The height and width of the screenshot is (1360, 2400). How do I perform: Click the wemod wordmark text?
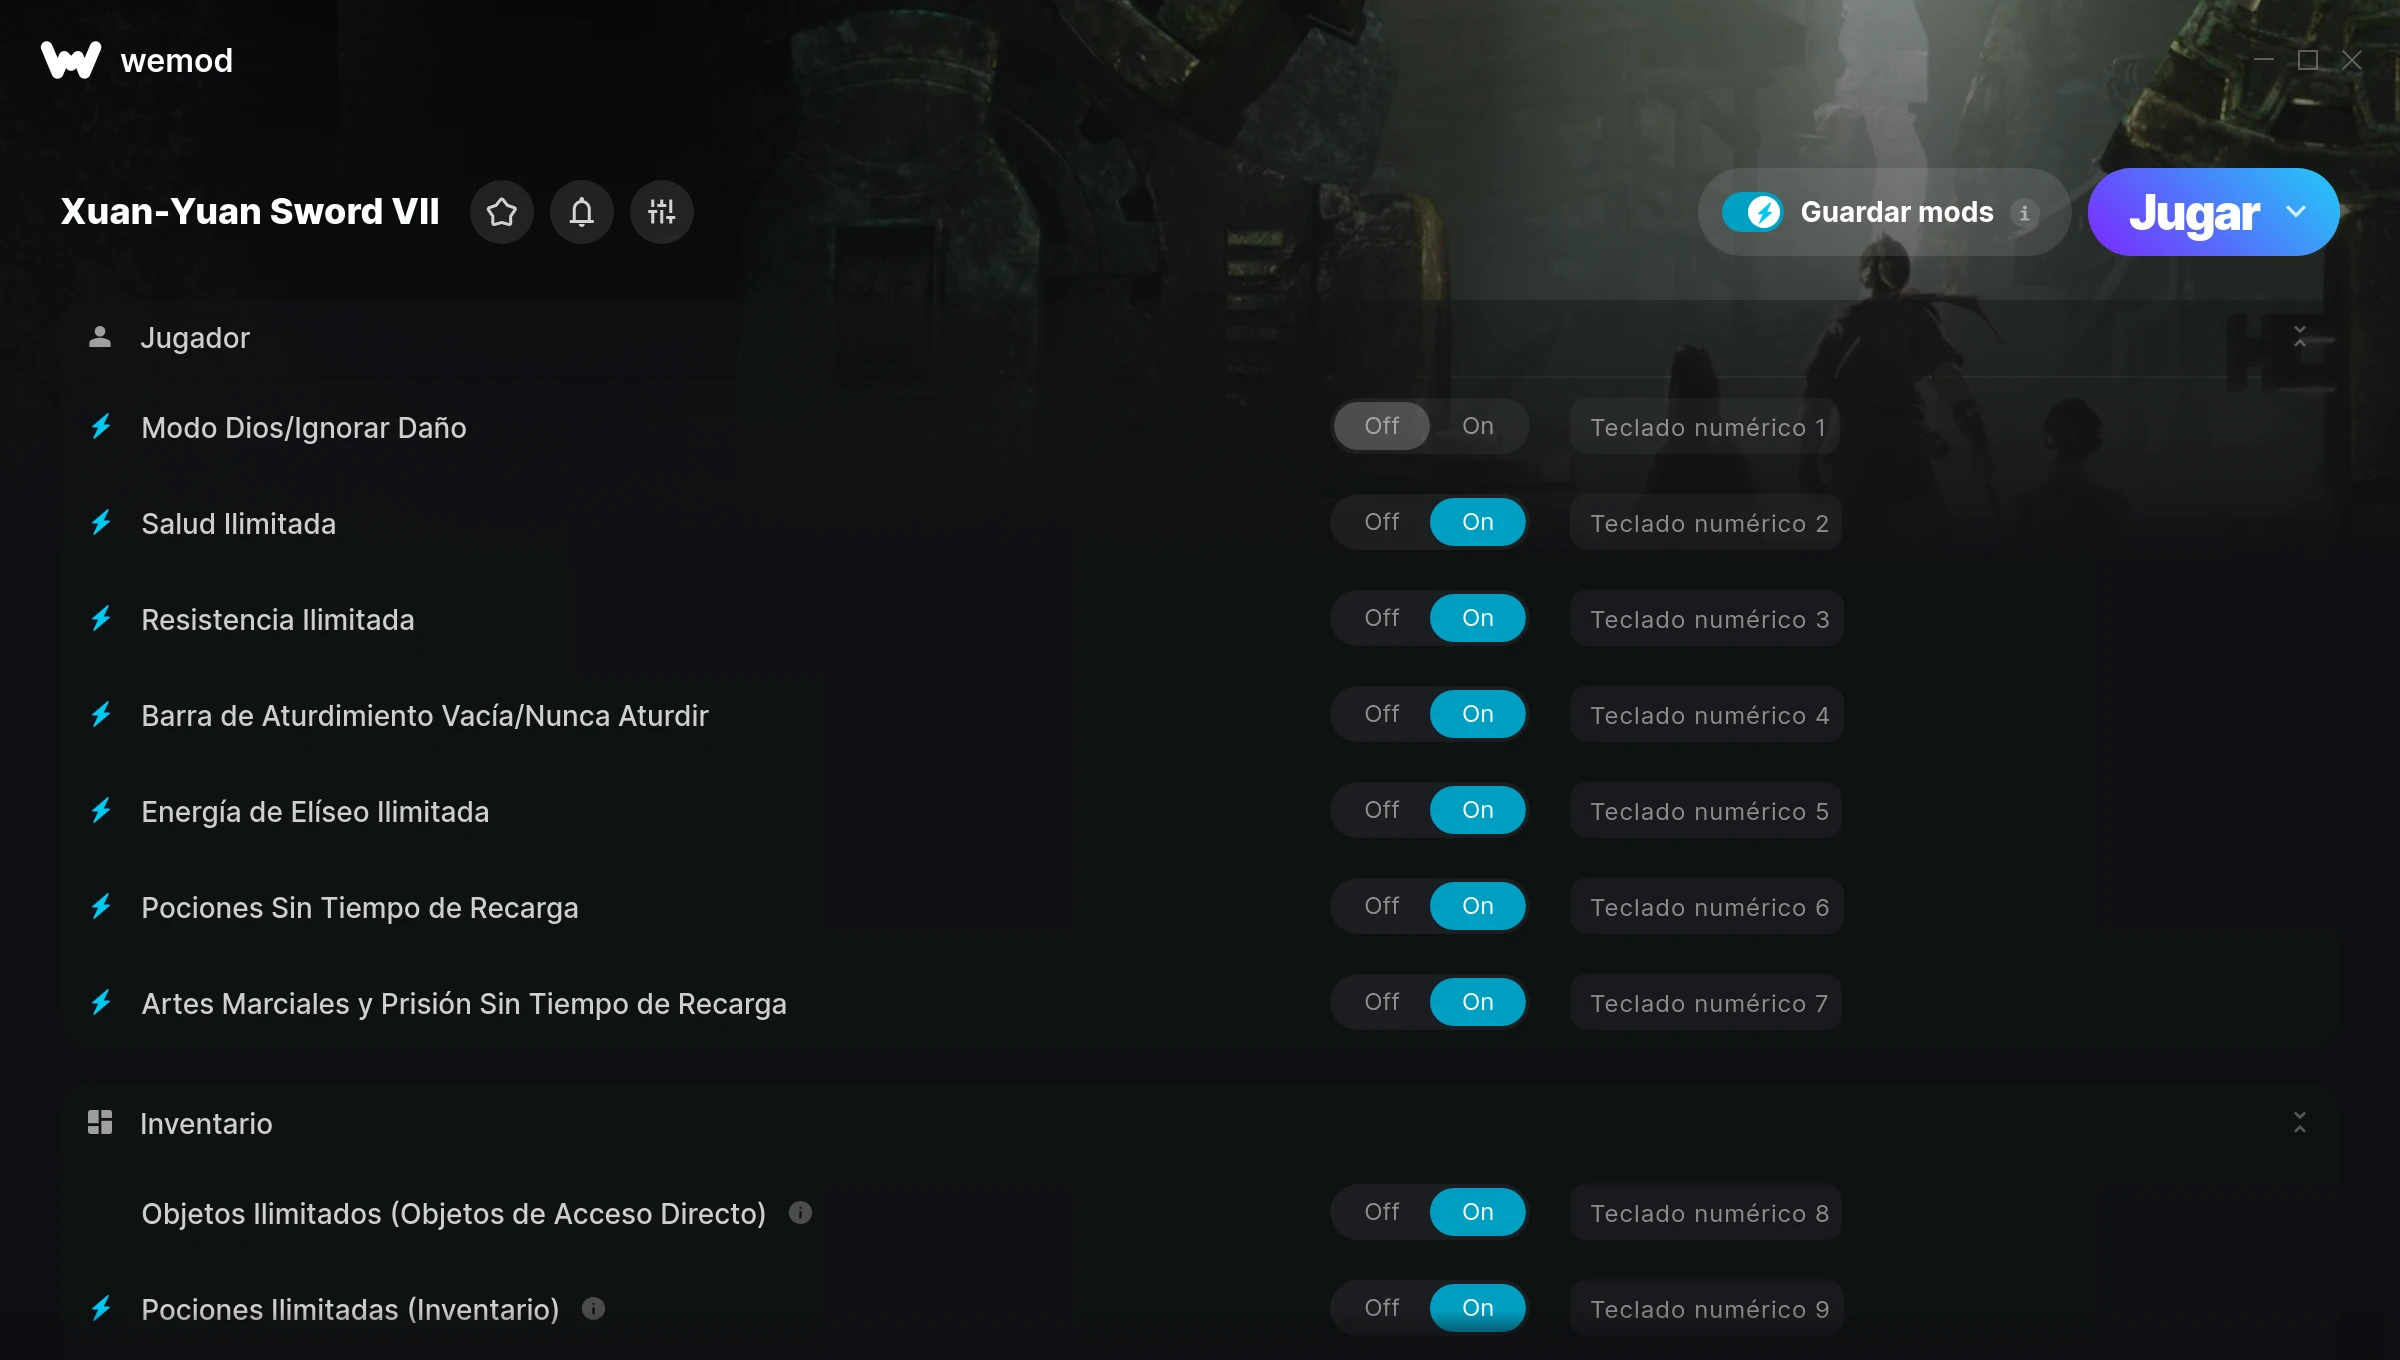click(177, 60)
